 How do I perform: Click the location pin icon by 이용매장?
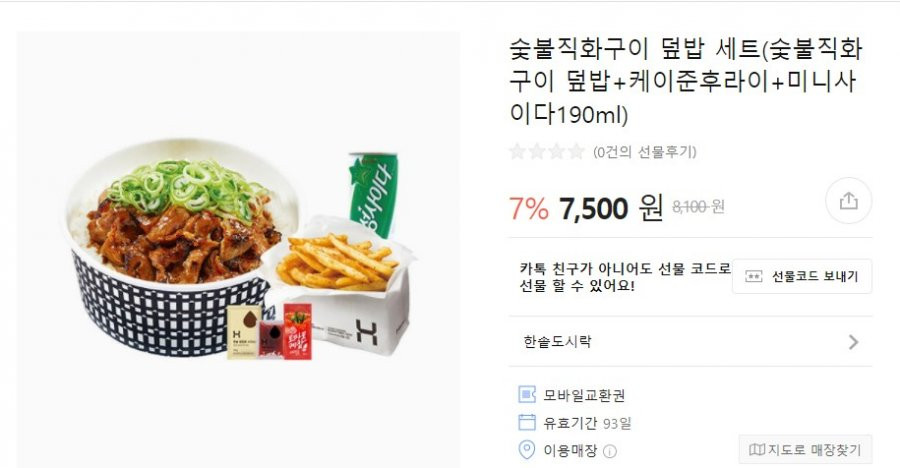click(x=526, y=450)
